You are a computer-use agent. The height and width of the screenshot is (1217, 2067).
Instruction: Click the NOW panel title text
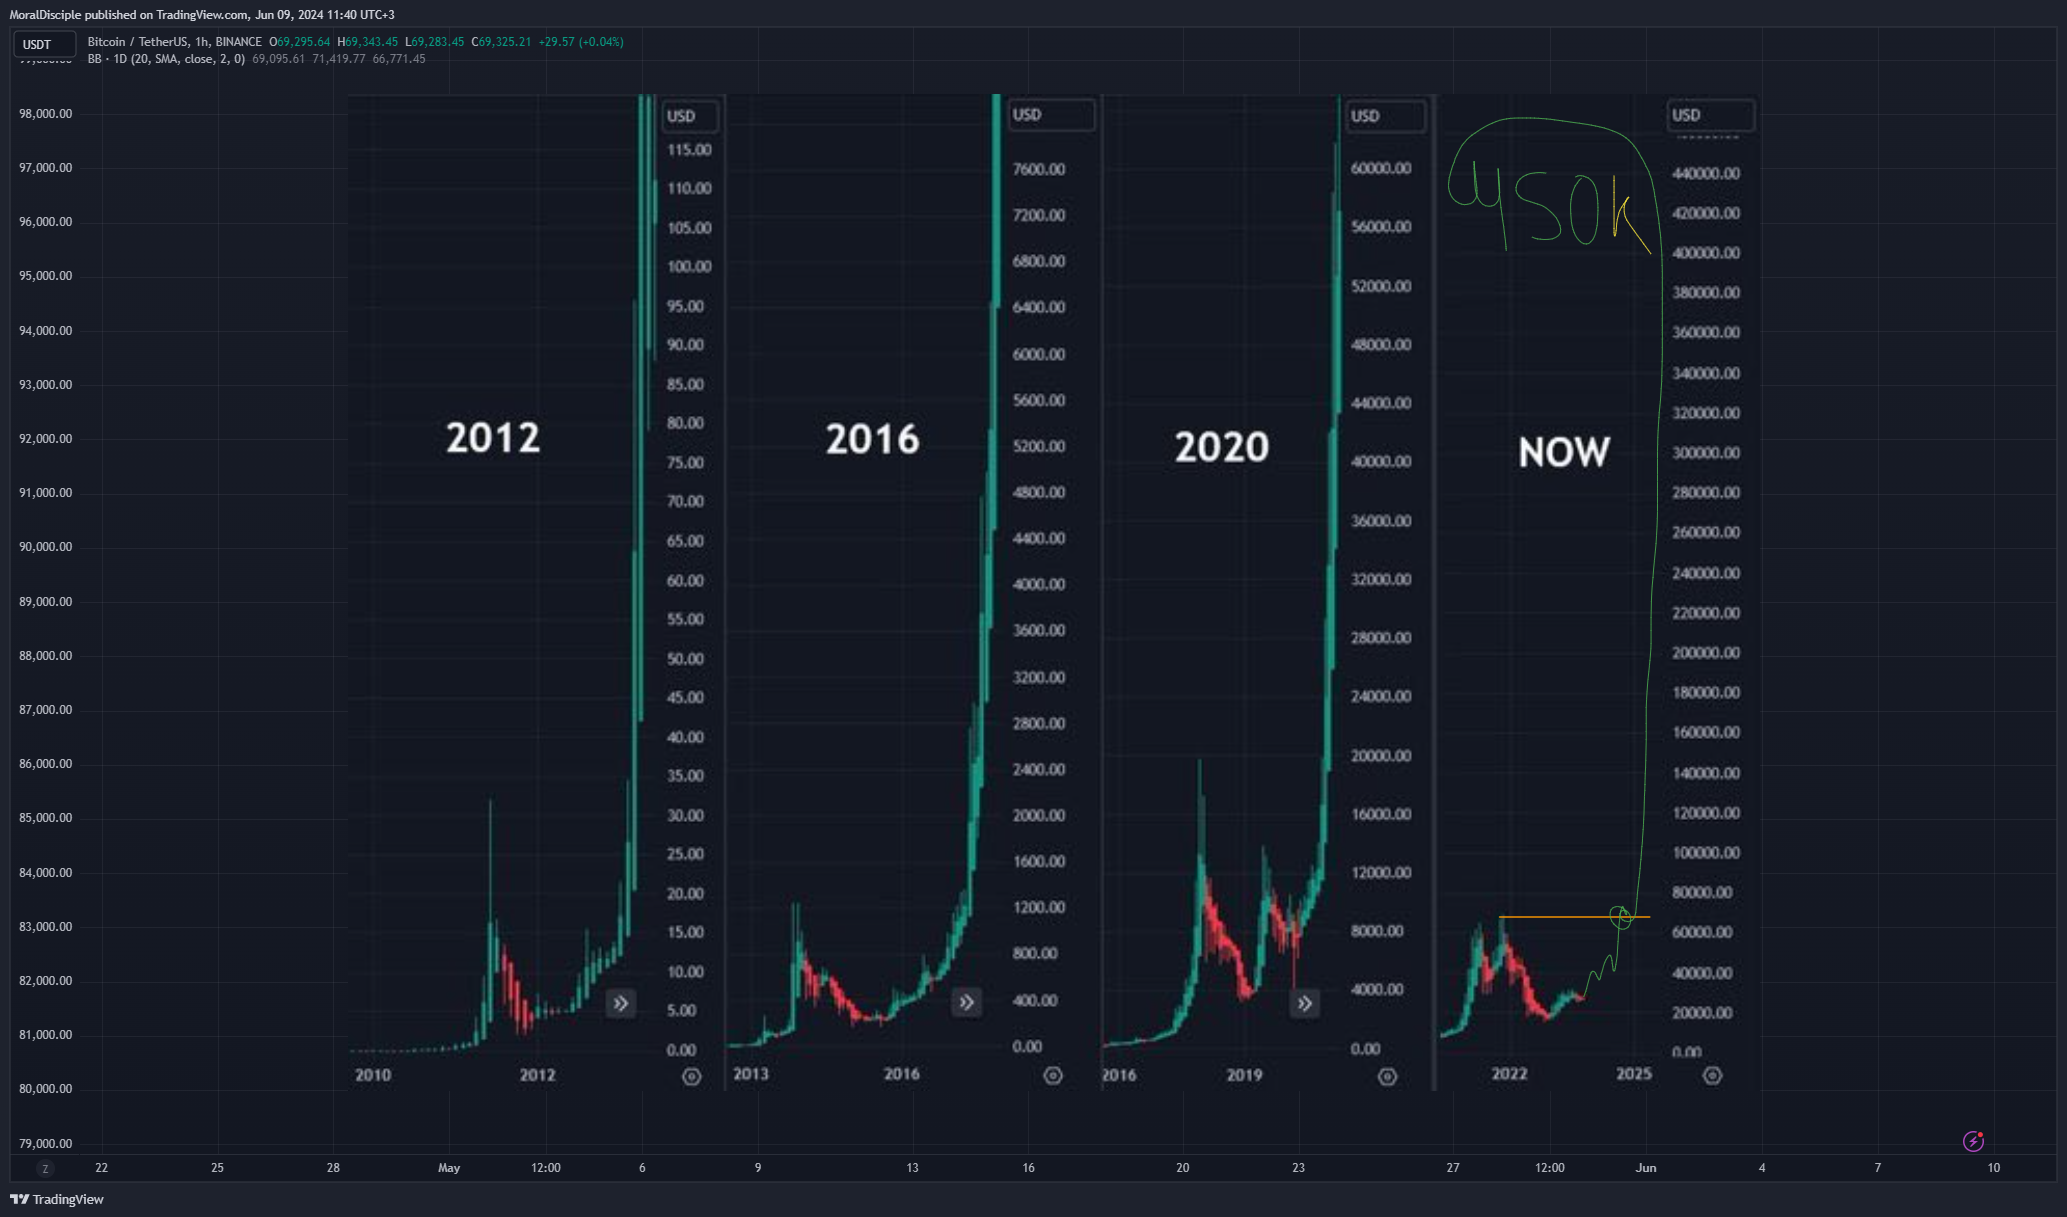[x=1564, y=452]
